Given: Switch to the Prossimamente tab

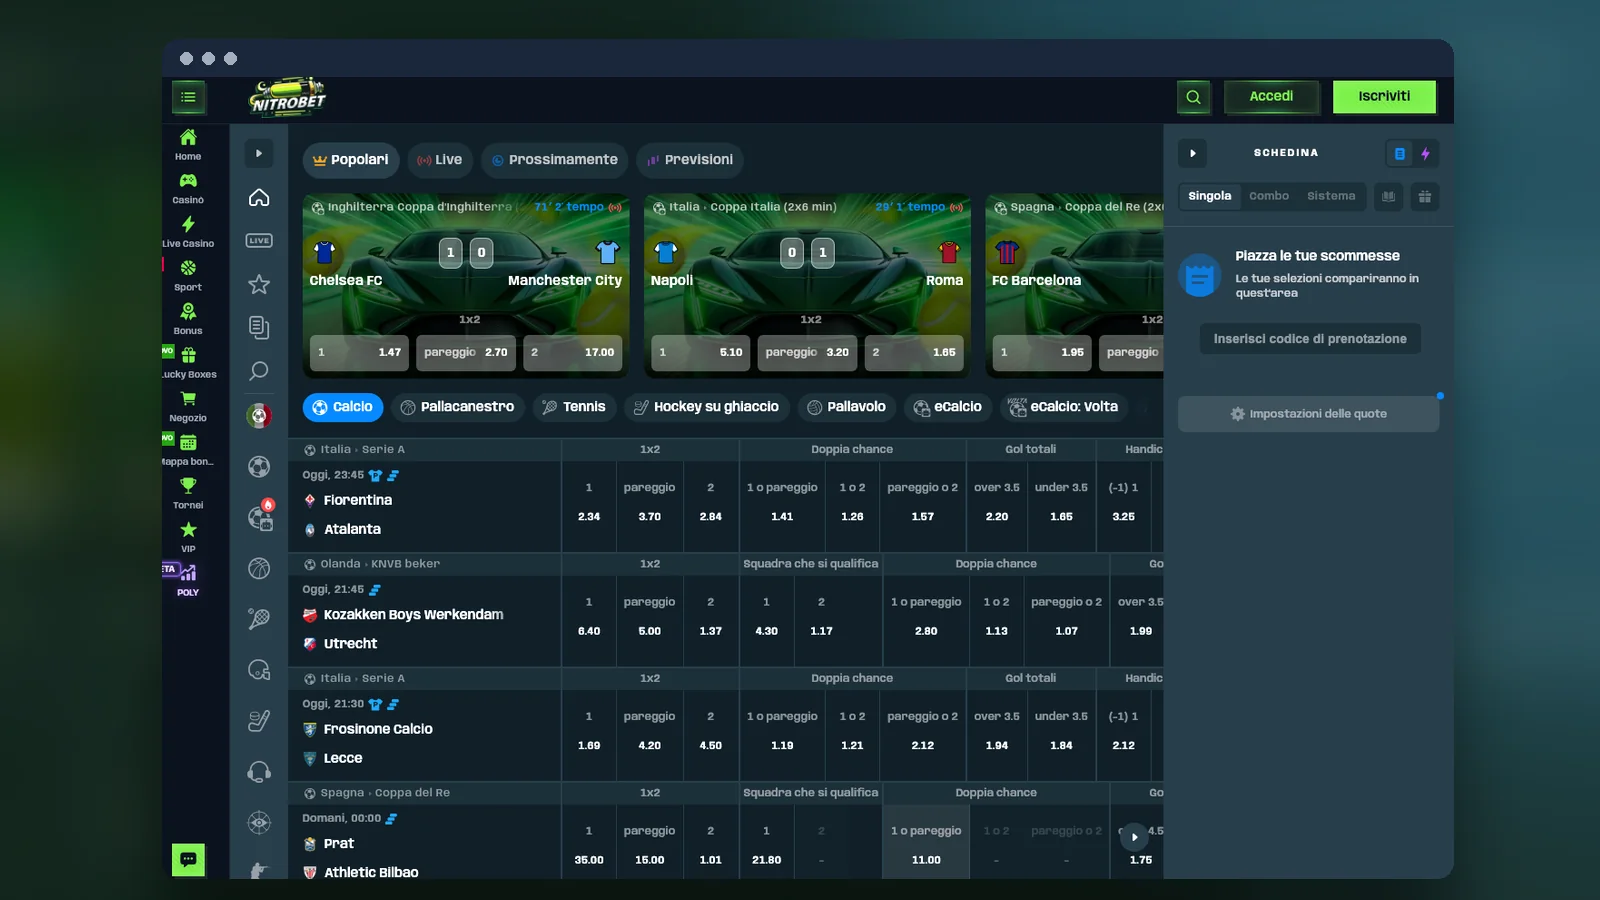Looking at the screenshot, I should pos(555,160).
